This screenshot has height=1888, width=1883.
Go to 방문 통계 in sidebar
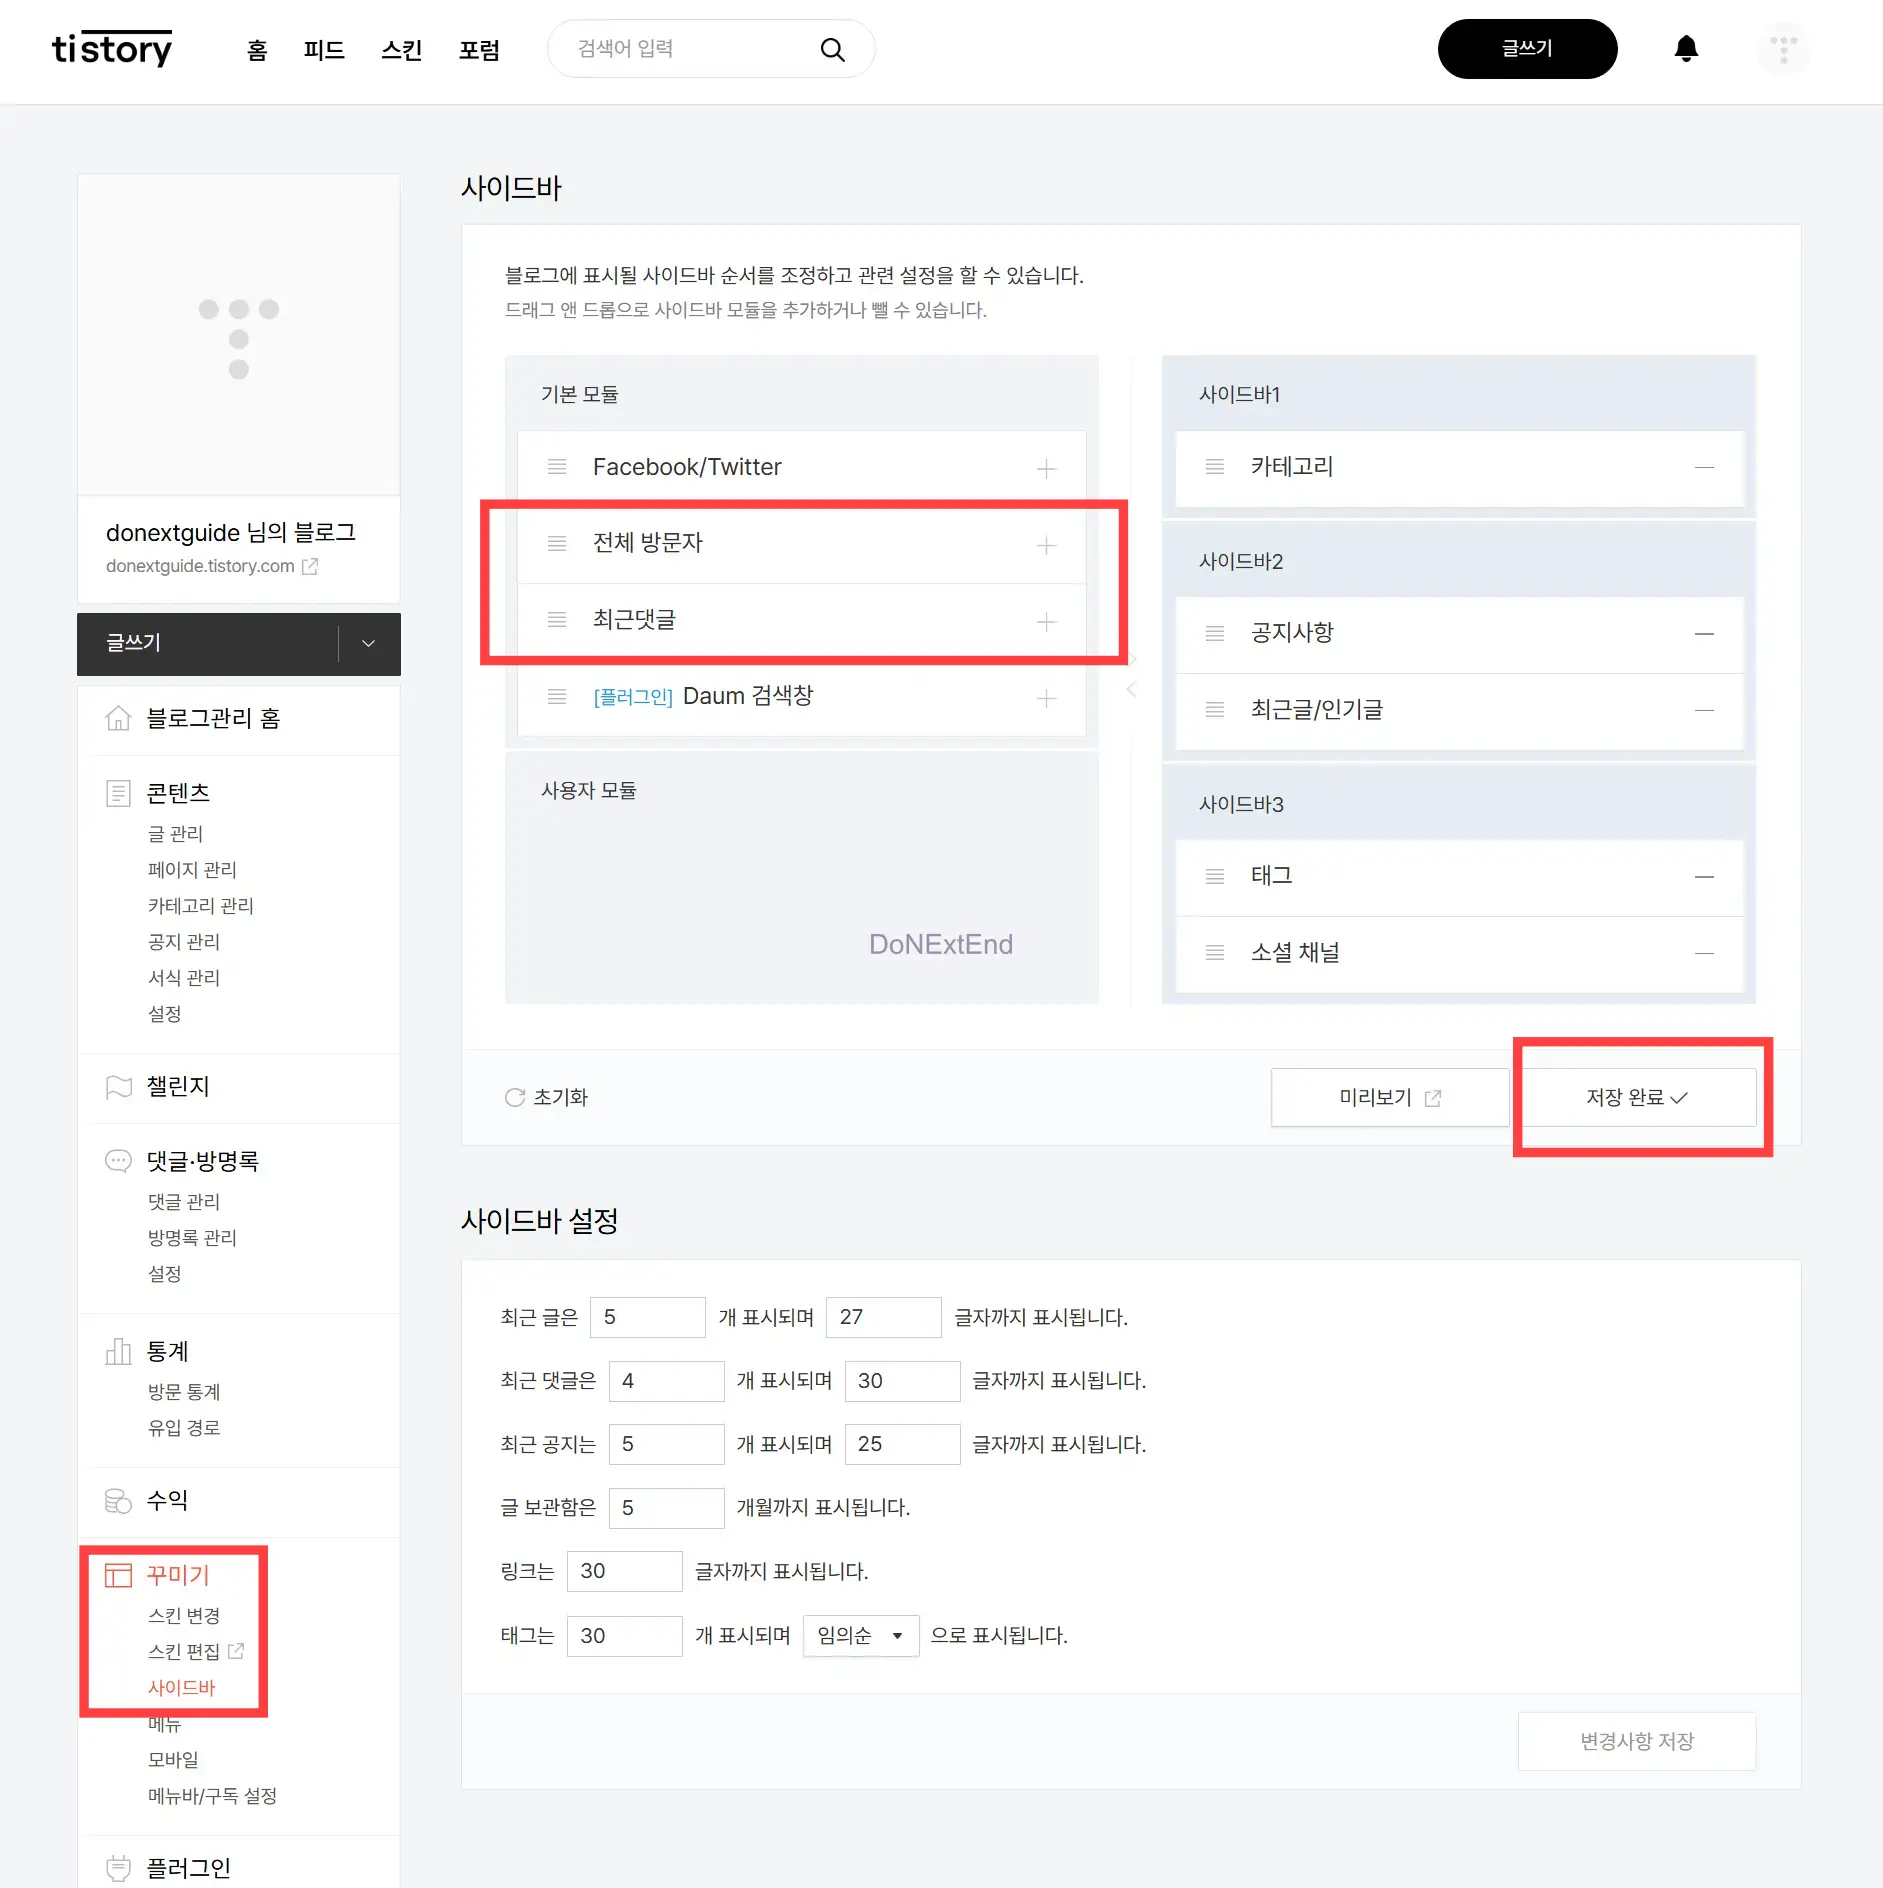click(x=184, y=1391)
